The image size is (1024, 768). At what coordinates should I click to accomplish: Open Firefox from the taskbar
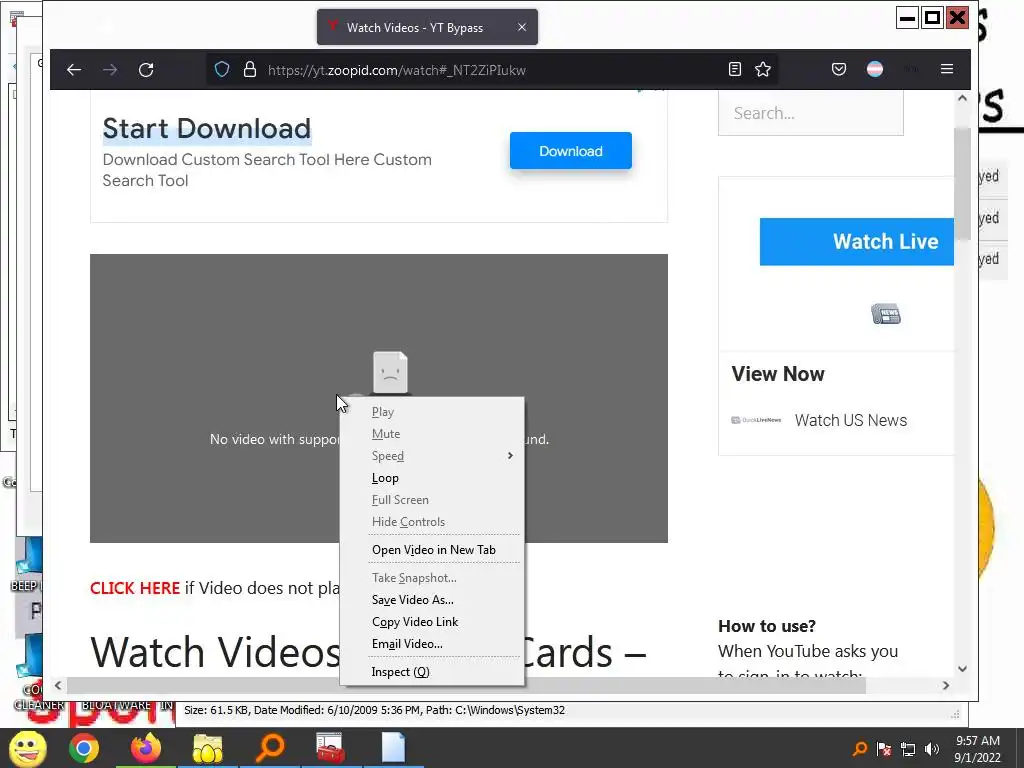[x=146, y=748]
